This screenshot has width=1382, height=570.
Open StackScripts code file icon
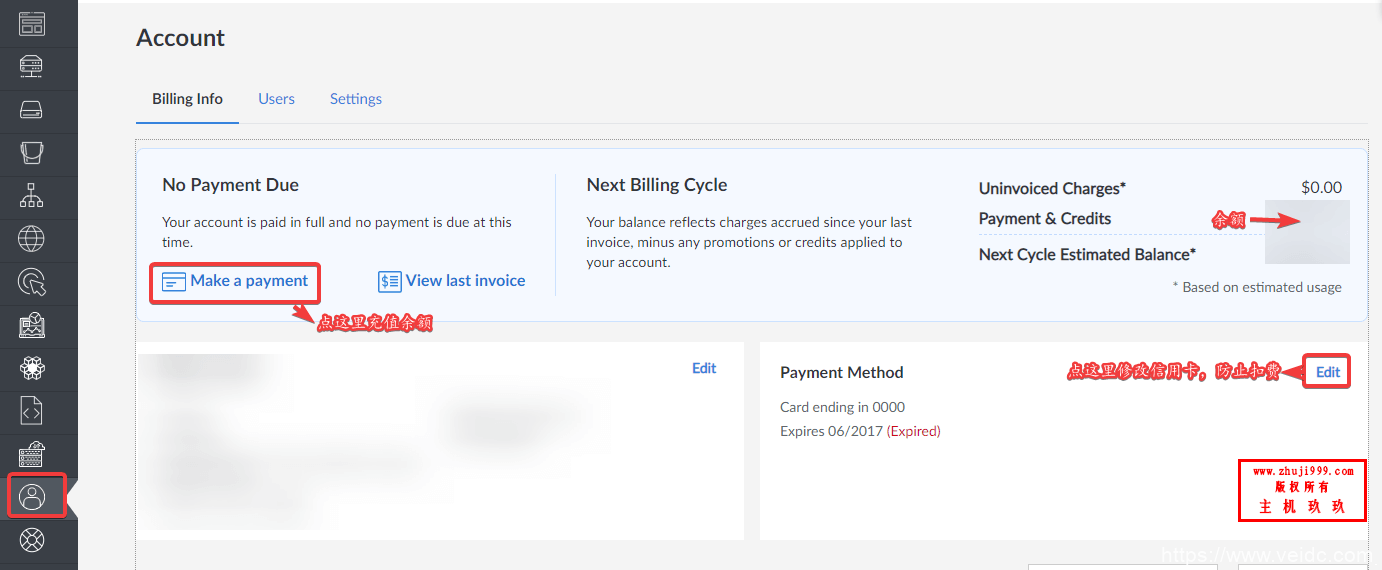click(x=32, y=411)
